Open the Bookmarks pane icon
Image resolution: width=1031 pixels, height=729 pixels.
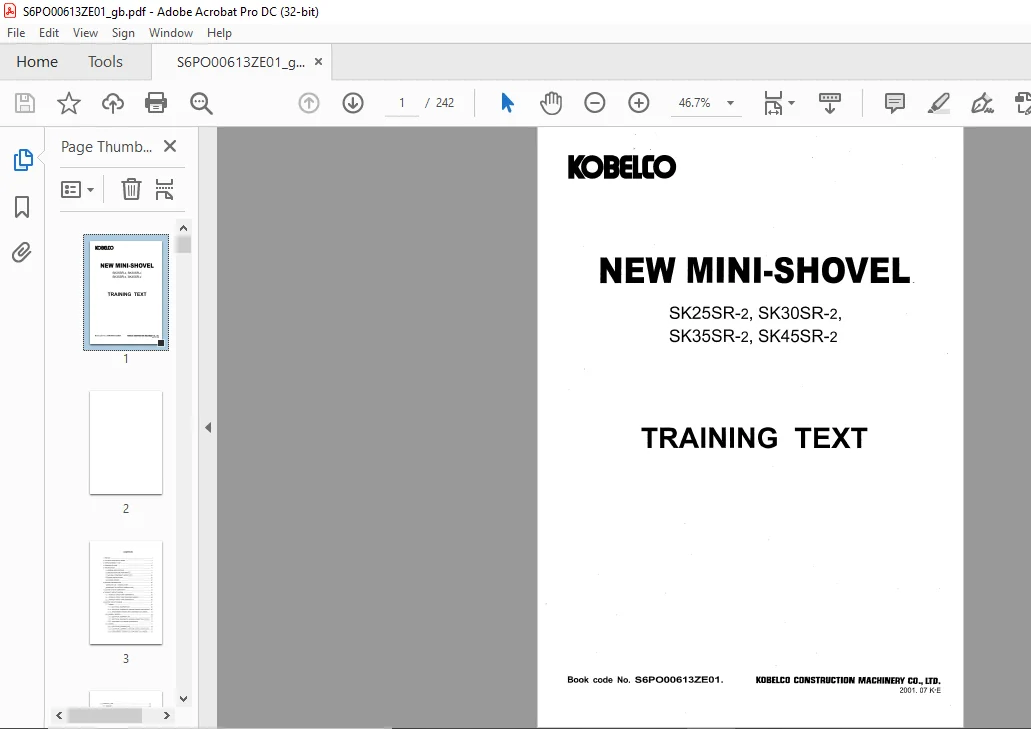click(22, 207)
